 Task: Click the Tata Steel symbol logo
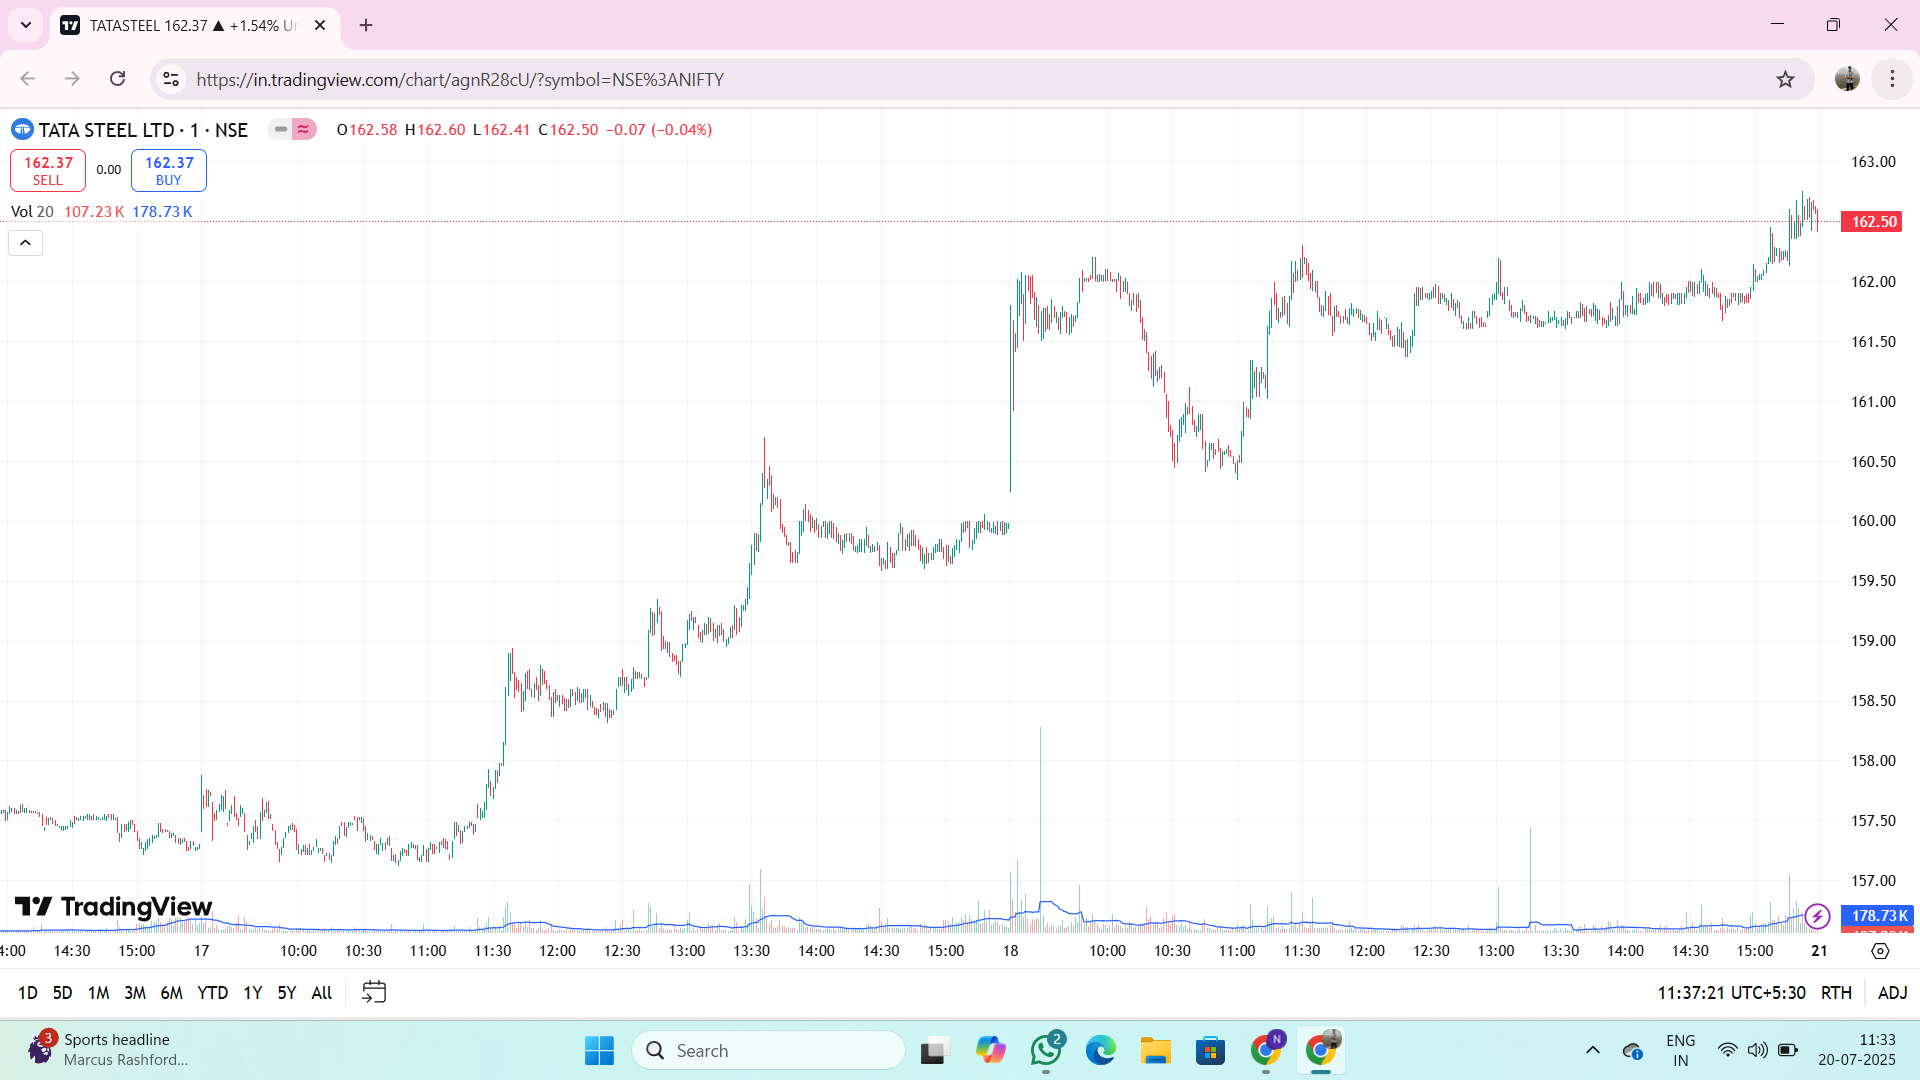pyautogui.click(x=22, y=130)
